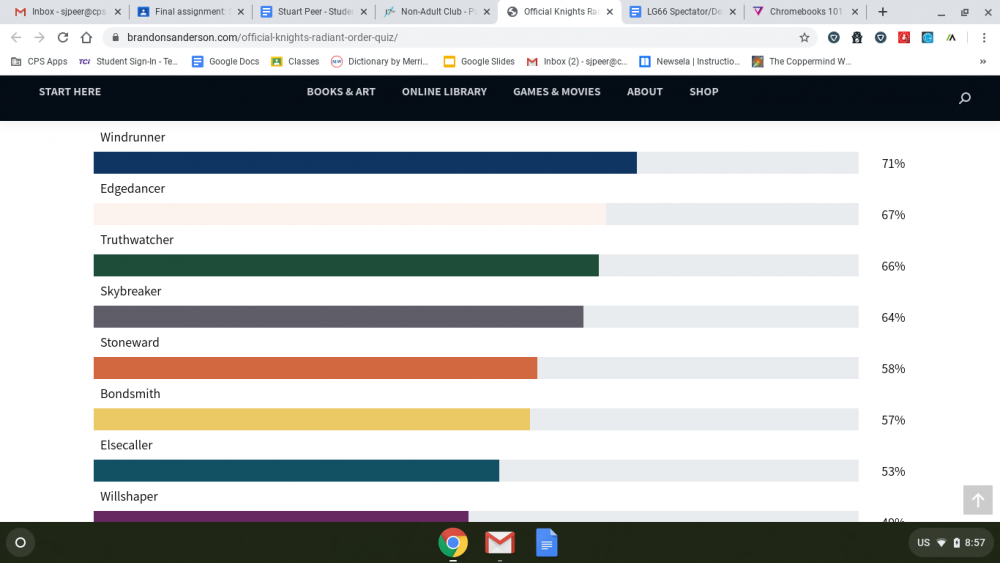Click the back-to-top arrow button
1000x563 pixels.
[x=978, y=500]
